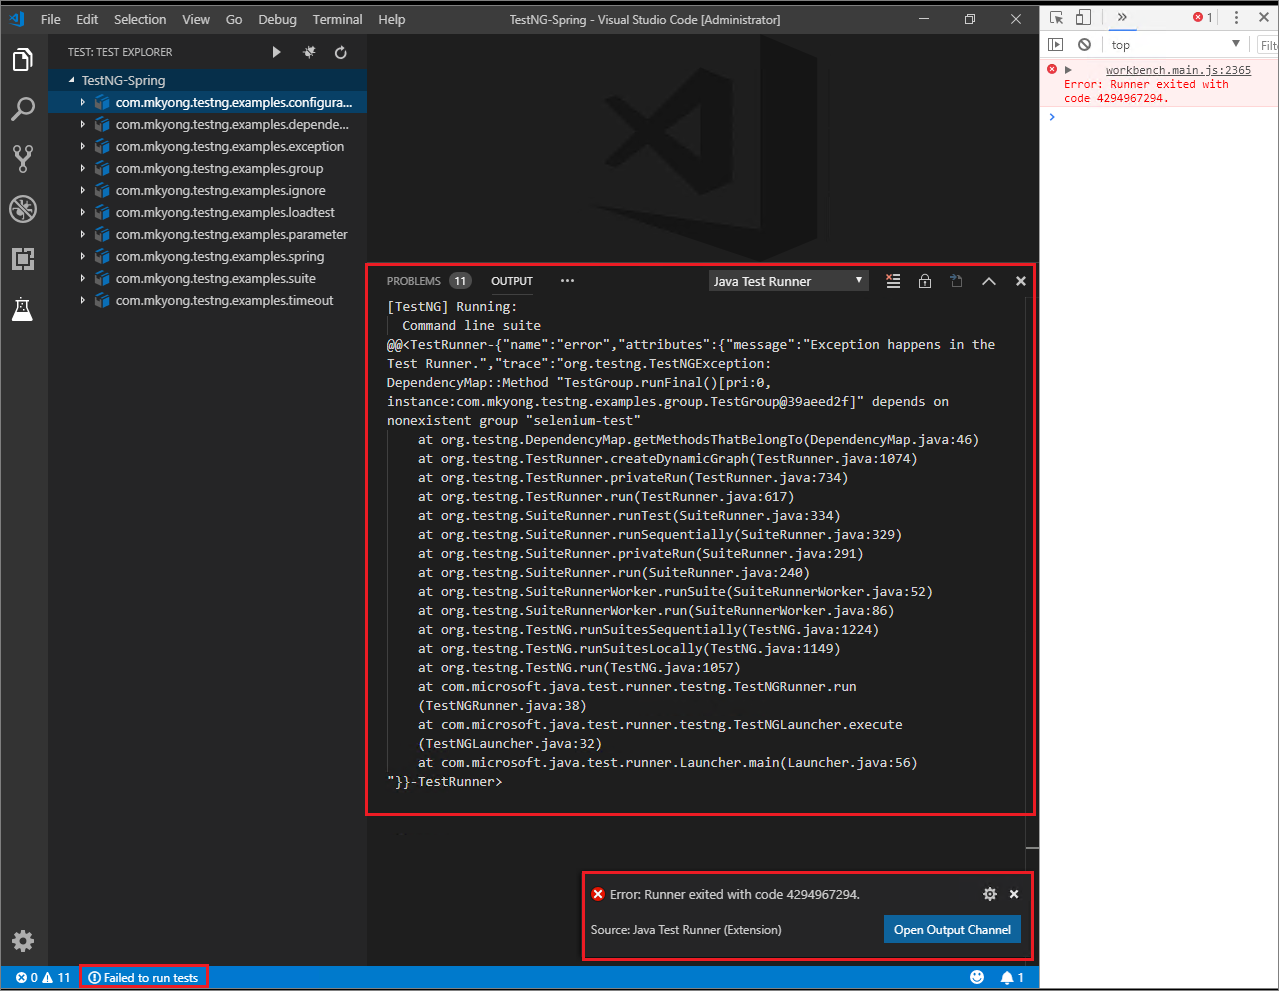This screenshot has height=991, width=1279.
Task: Click 'Failed to run tests' in the status bar
Action: (144, 977)
